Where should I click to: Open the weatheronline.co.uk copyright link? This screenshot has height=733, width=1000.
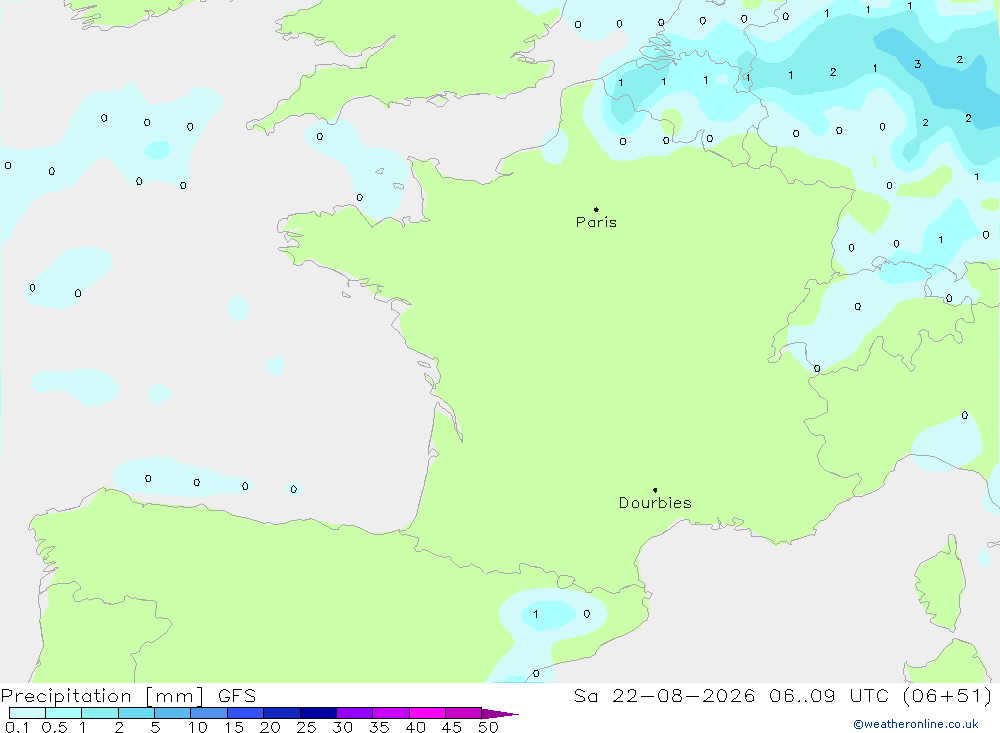click(x=916, y=724)
